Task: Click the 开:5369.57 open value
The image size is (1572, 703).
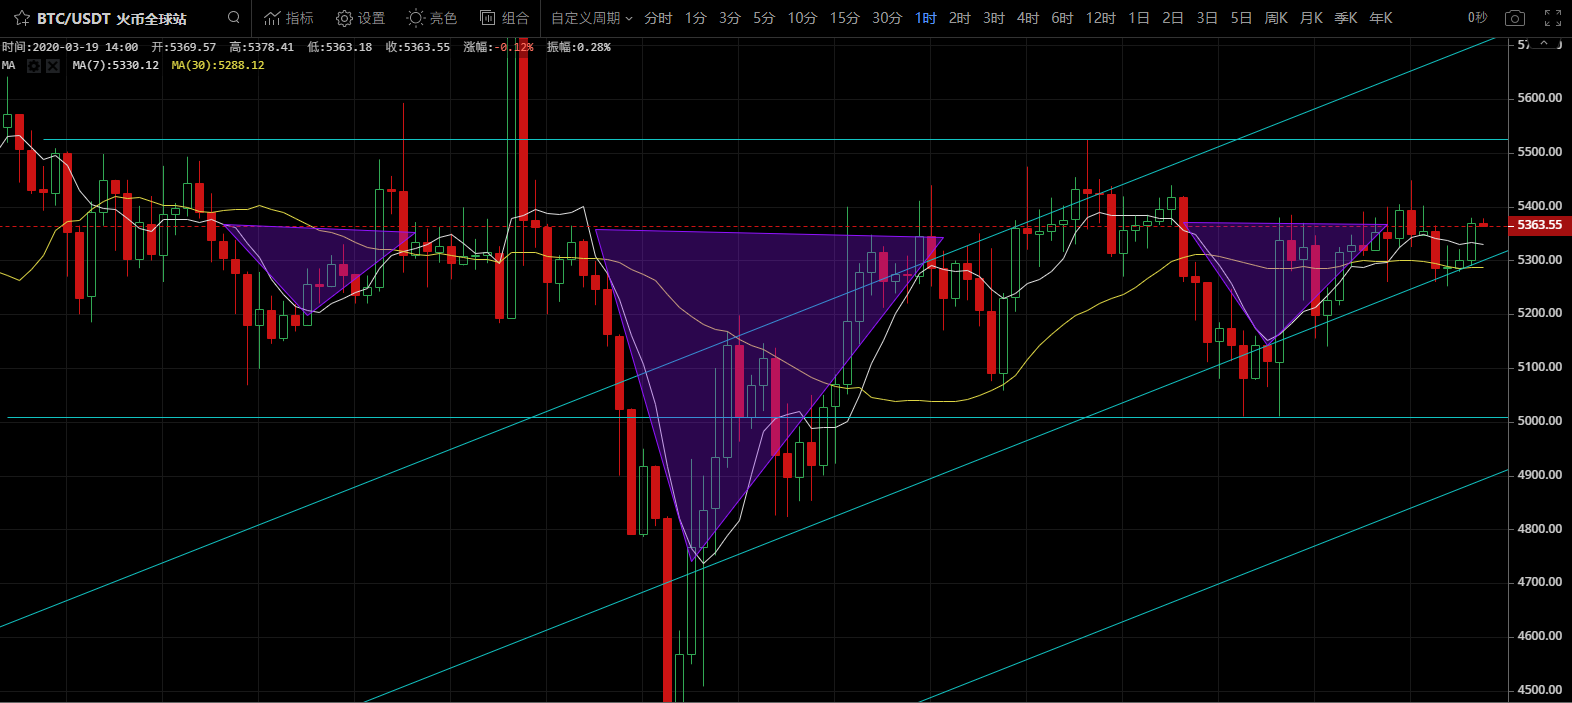Action: 184,47
